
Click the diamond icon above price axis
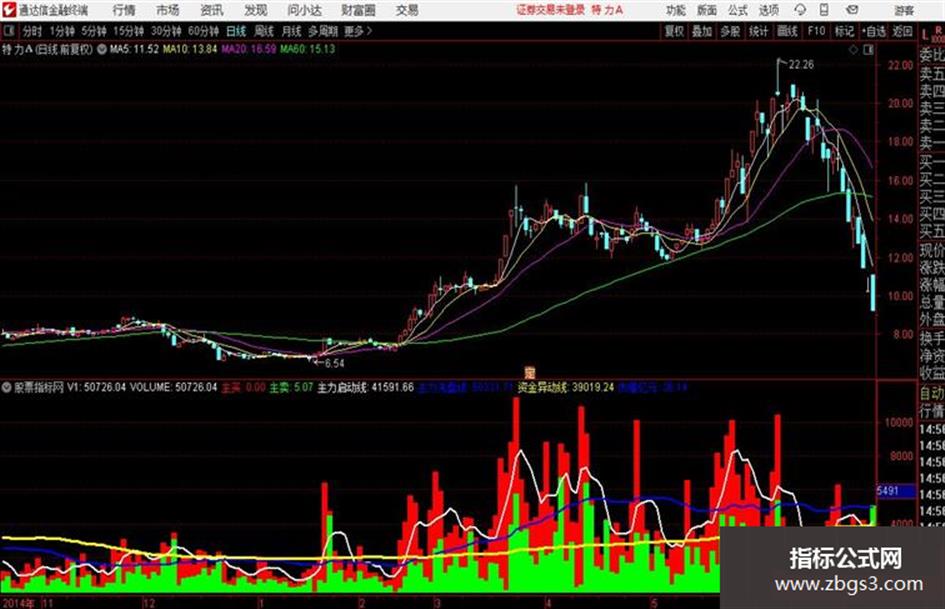[x=853, y=50]
